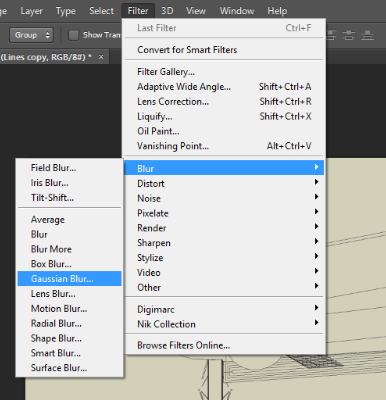Apply the Average blur
Screen dimensions: 386x400
coord(69,220)
